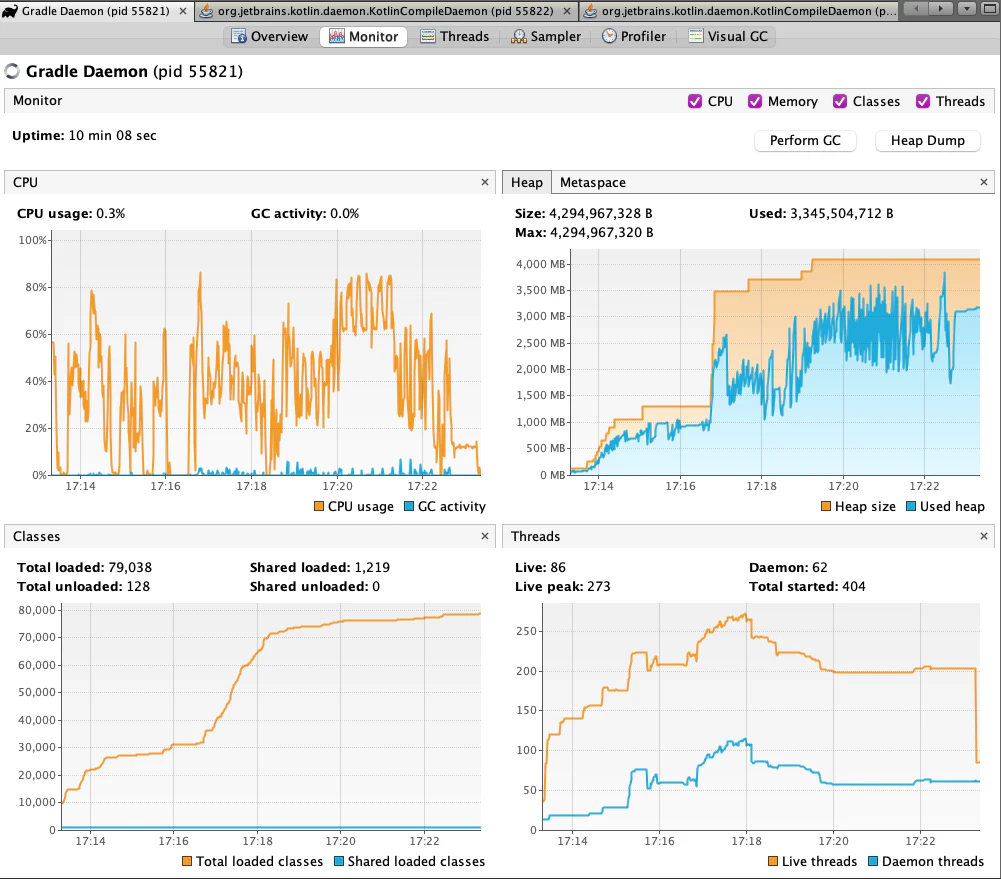Open the Profiler tab
This screenshot has width=1001, height=879.
tap(634, 36)
